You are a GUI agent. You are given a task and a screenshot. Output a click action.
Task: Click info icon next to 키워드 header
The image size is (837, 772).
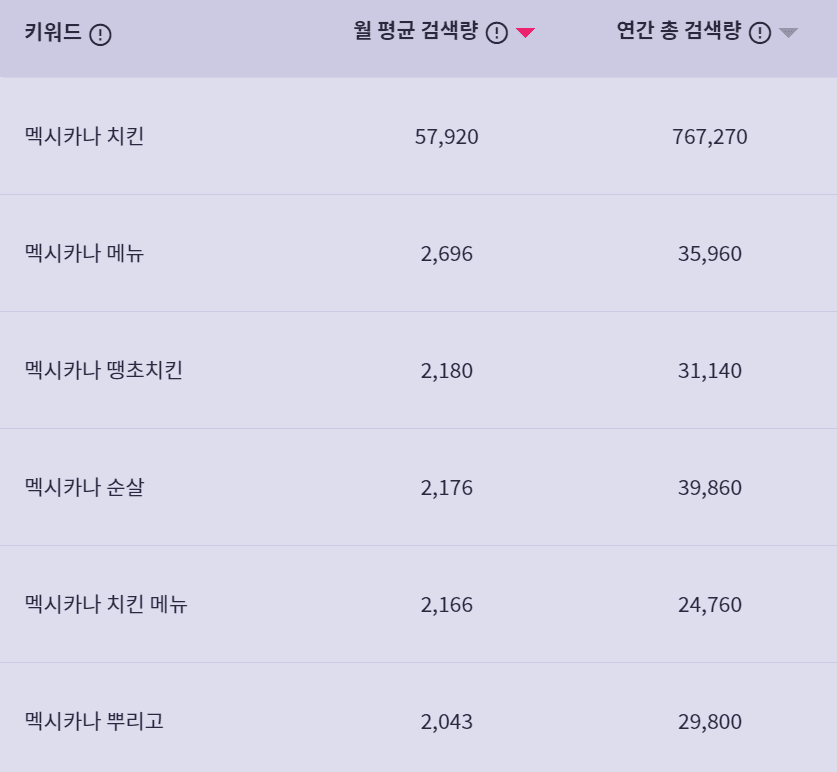100,35
